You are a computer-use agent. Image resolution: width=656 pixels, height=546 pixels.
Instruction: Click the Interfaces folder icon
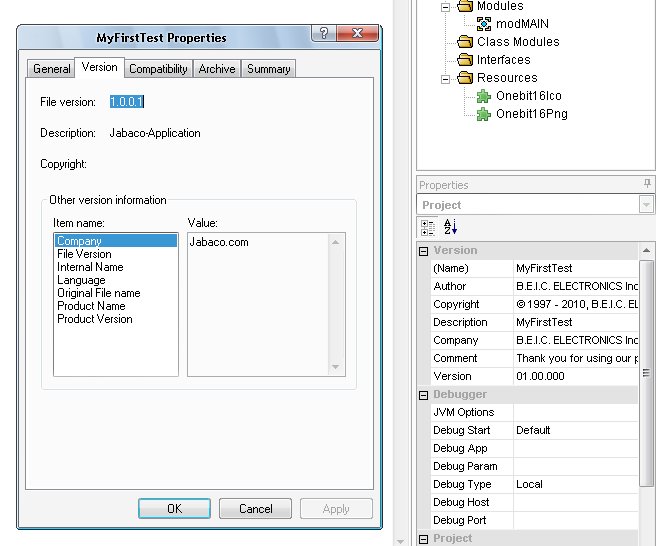(x=465, y=60)
